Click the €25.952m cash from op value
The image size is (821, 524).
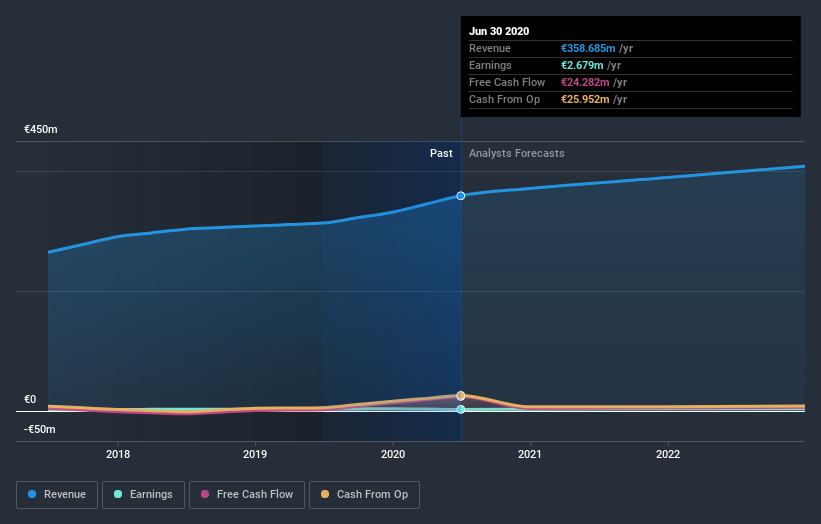click(585, 99)
